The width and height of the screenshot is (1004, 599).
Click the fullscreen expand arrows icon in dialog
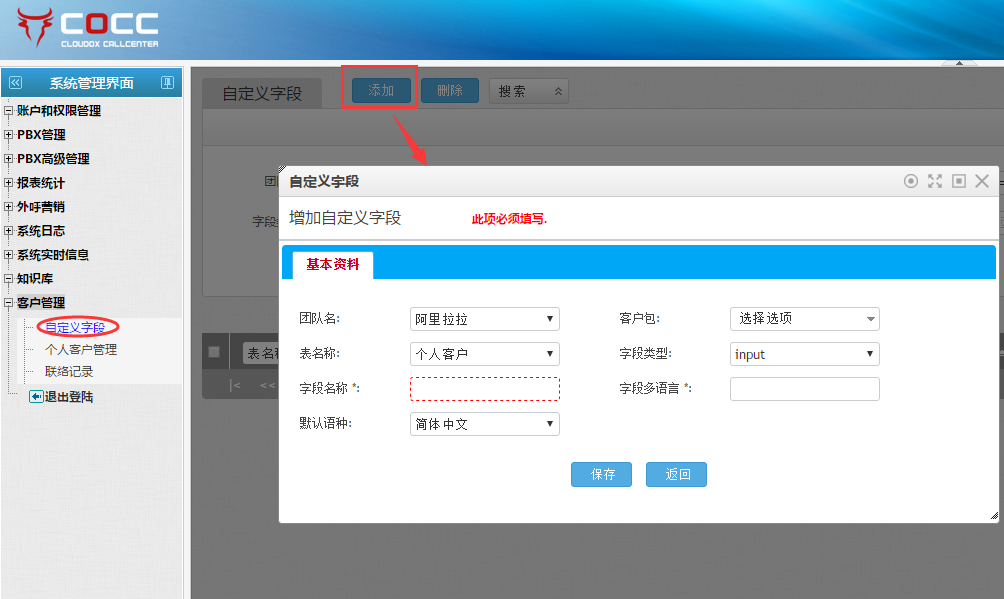[935, 181]
